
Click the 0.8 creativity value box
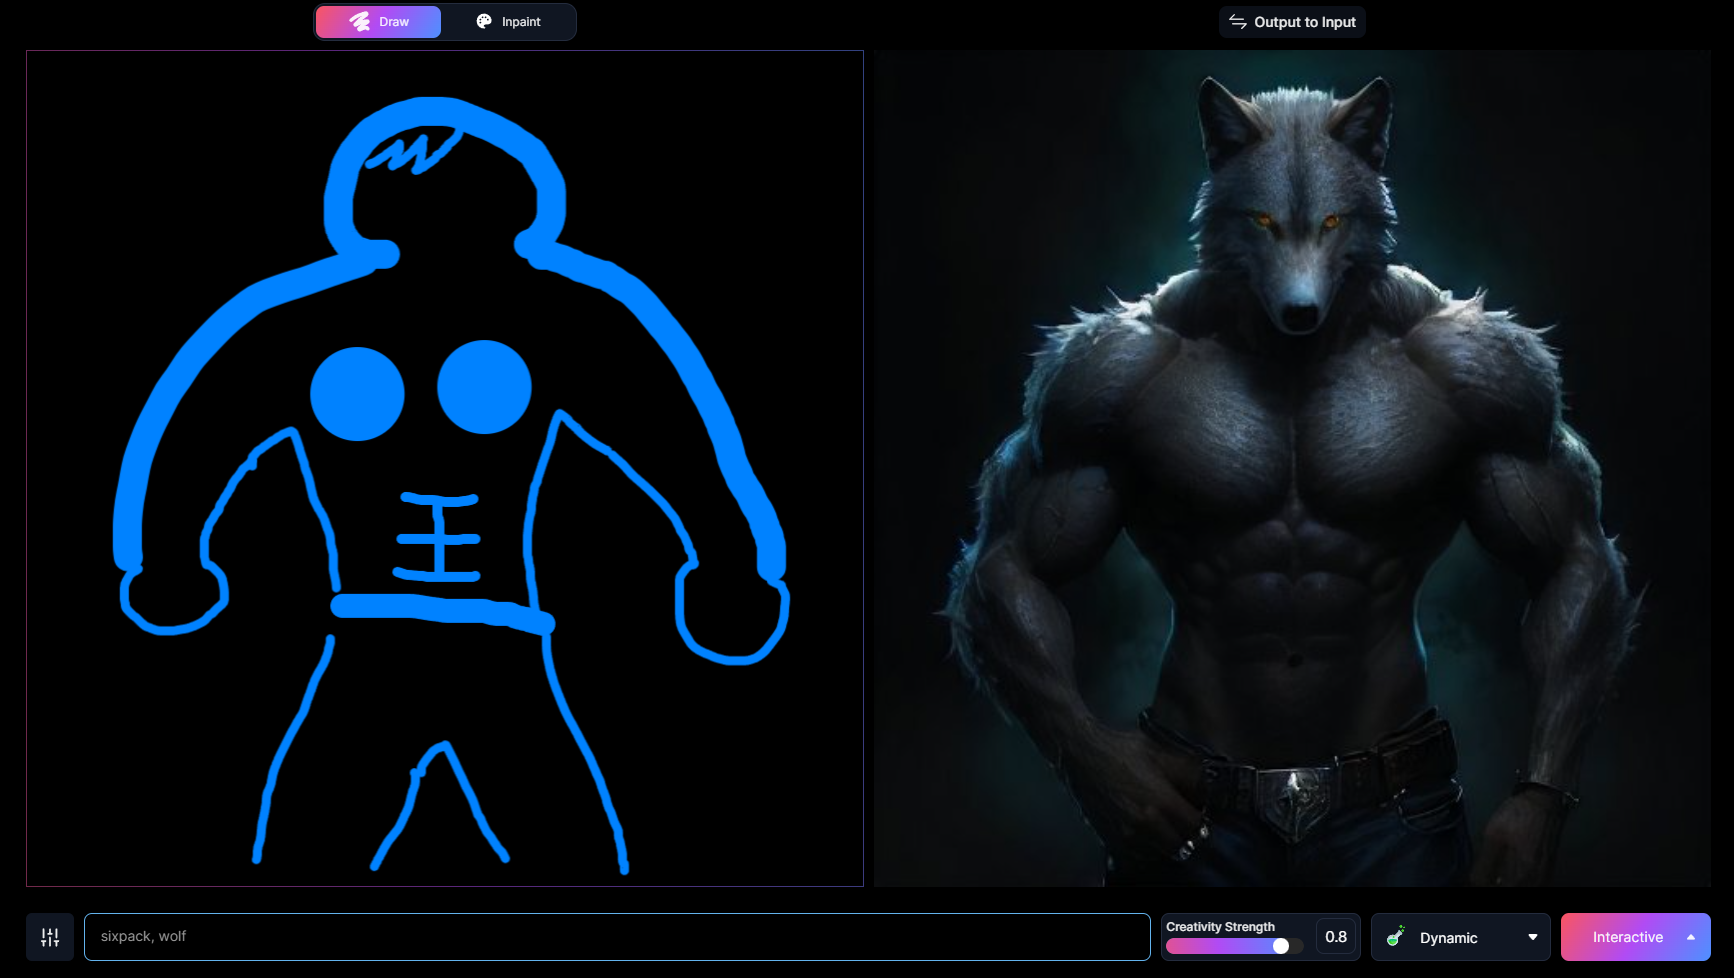pyautogui.click(x=1336, y=937)
